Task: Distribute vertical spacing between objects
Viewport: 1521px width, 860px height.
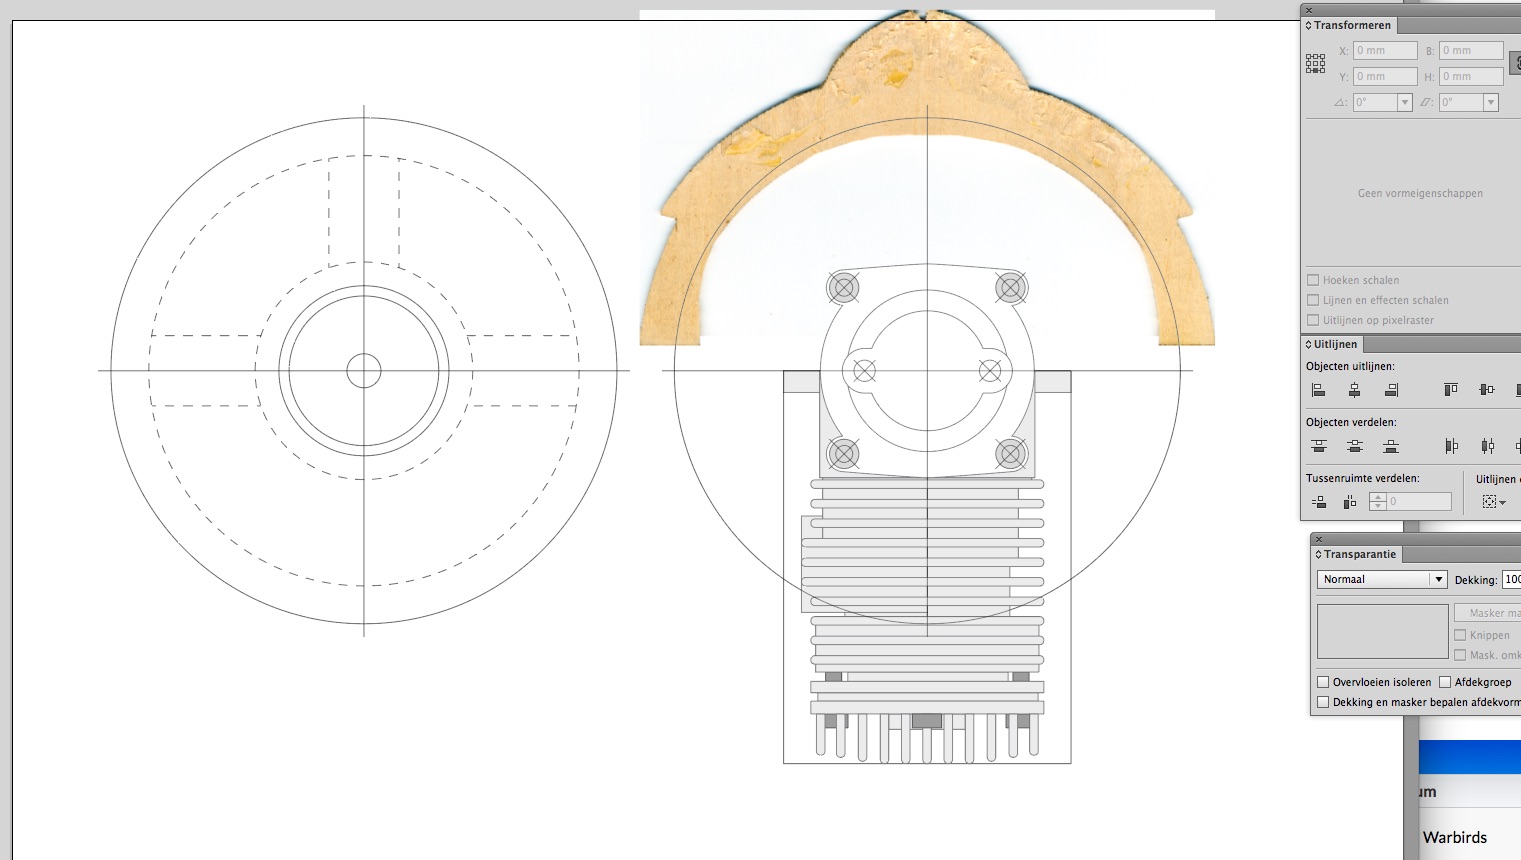Action: 1318,502
